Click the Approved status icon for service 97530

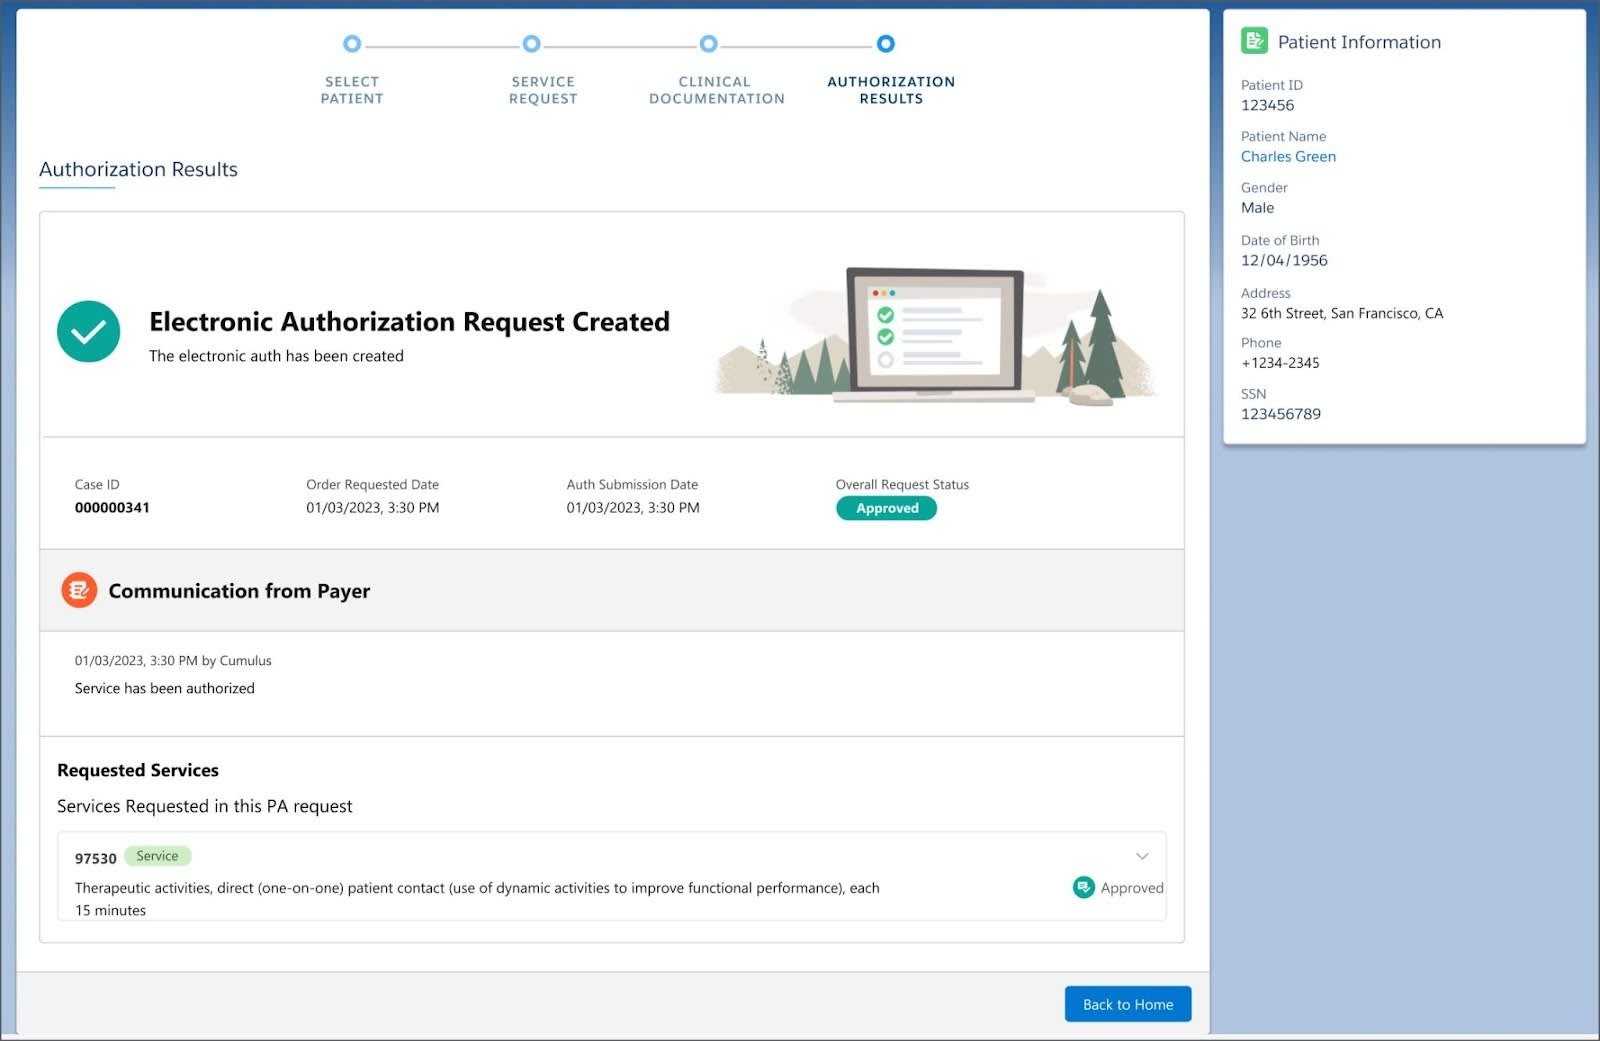(x=1083, y=887)
